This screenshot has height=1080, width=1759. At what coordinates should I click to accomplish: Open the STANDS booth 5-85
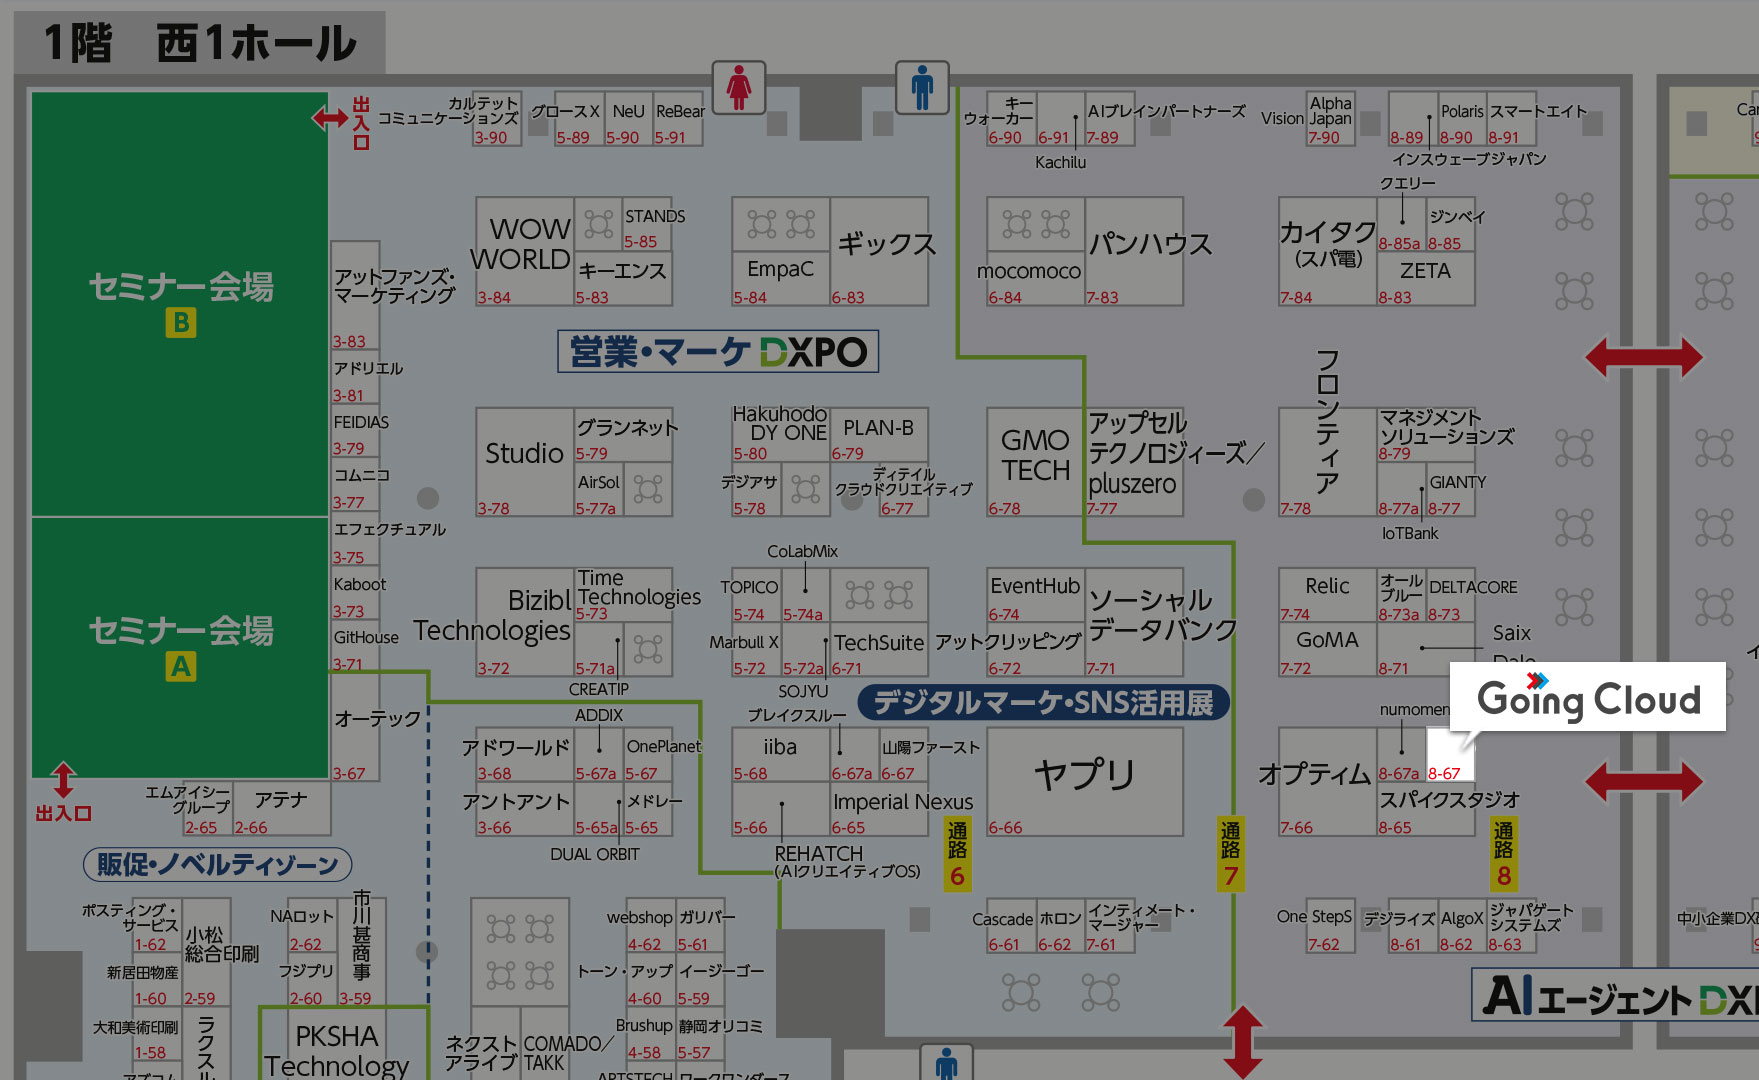[x=648, y=224]
